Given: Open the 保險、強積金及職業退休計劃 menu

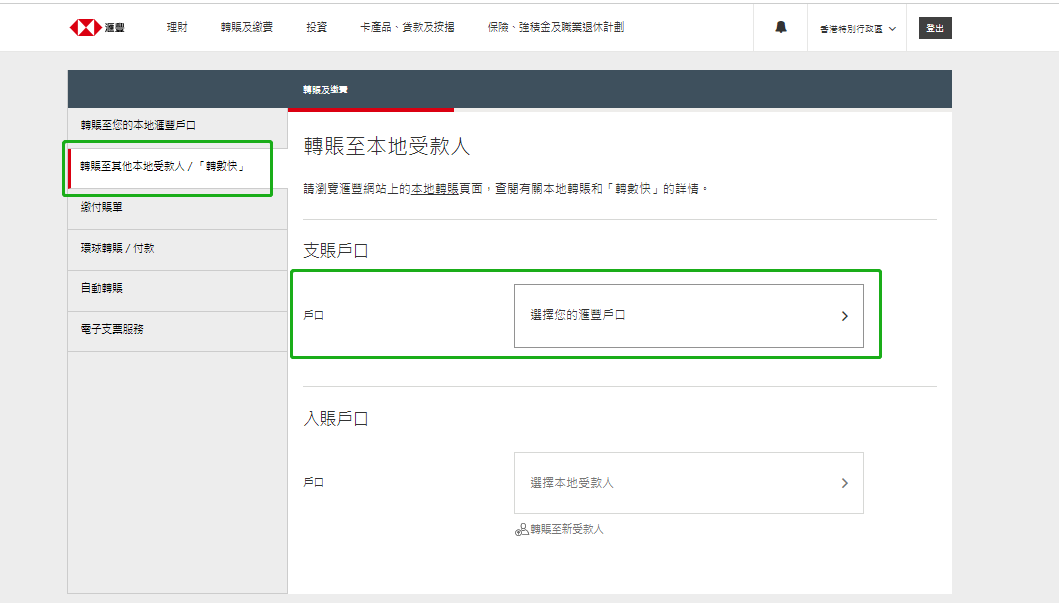Looking at the screenshot, I should pos(555,27).
